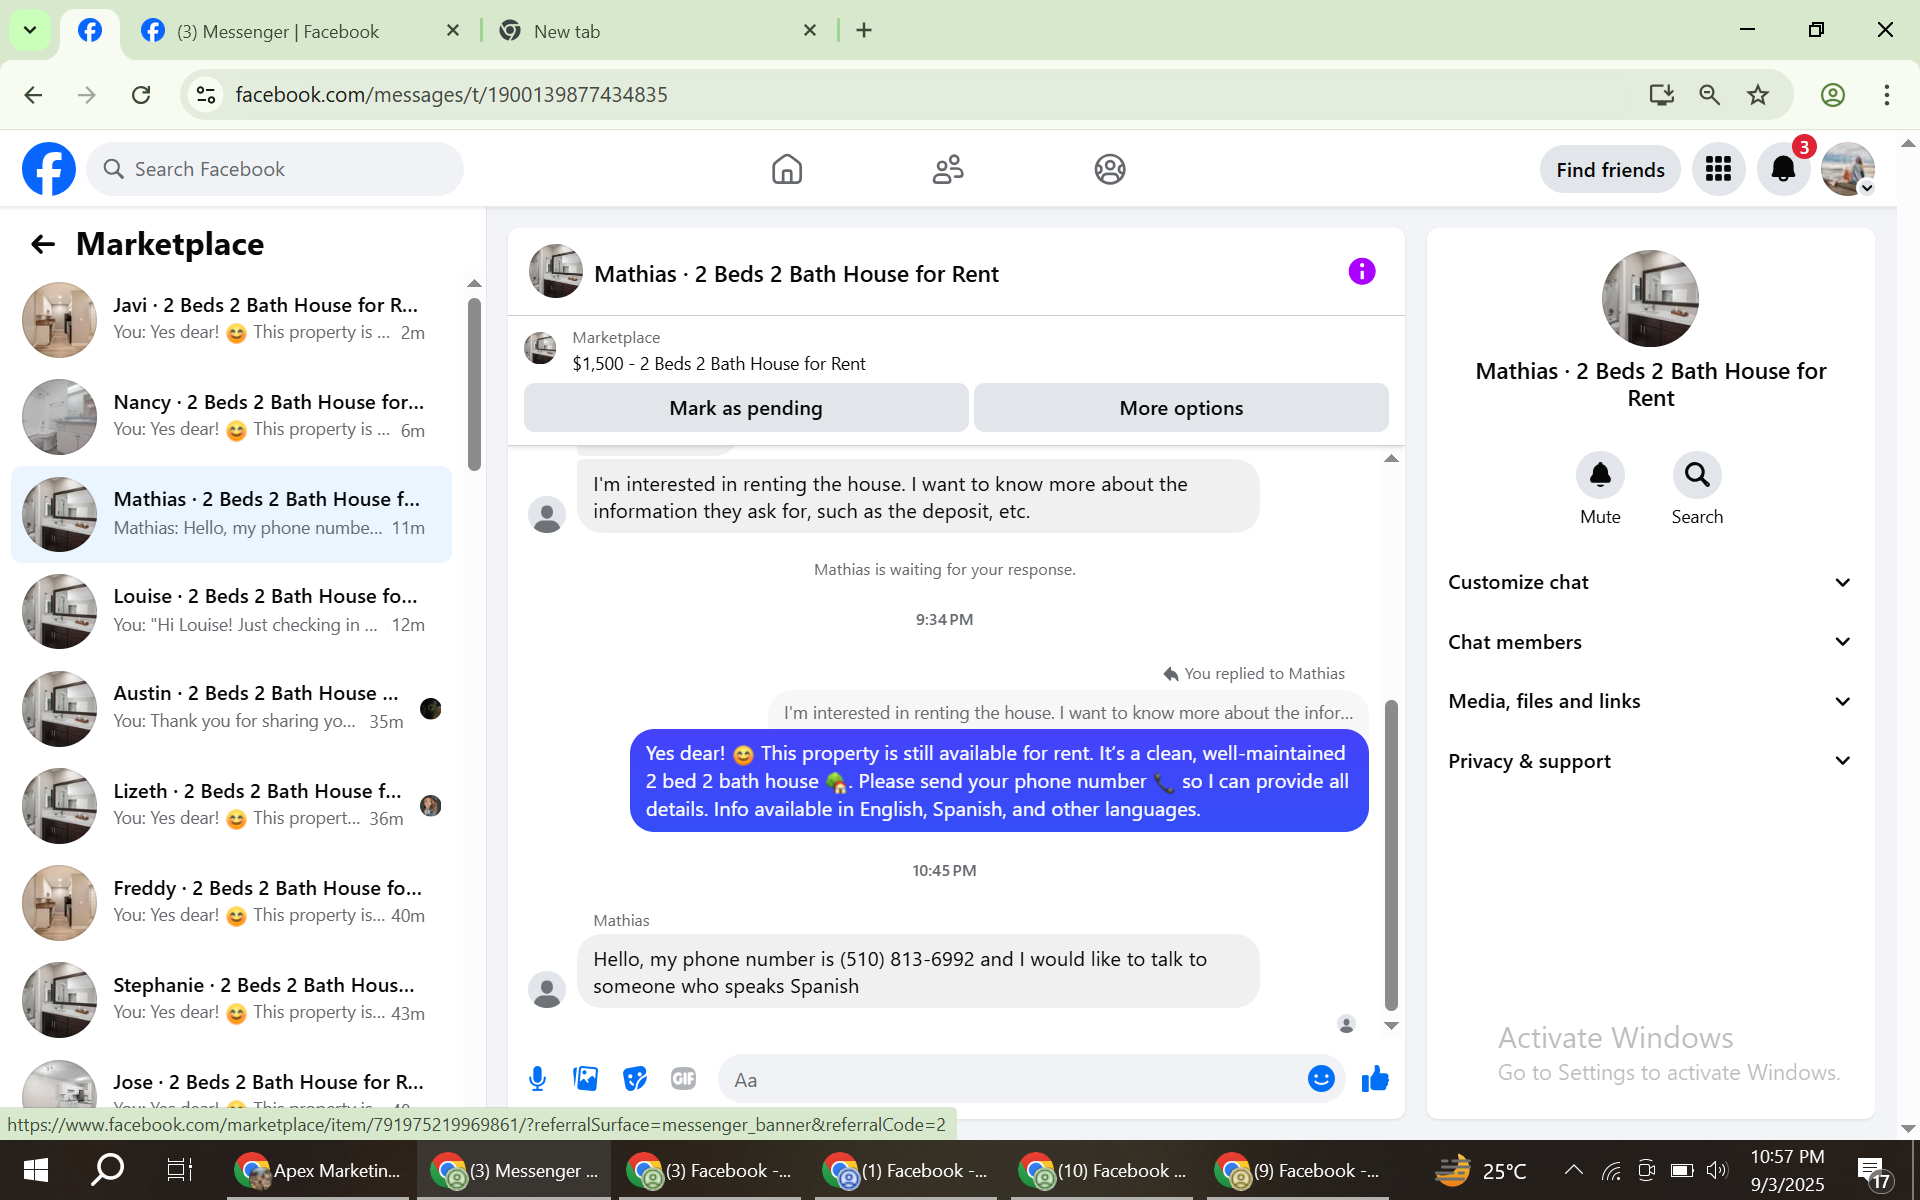Open Windows notification center
Viewport: 1920px width, 1200px height.
click(x=1871, y=1170)
